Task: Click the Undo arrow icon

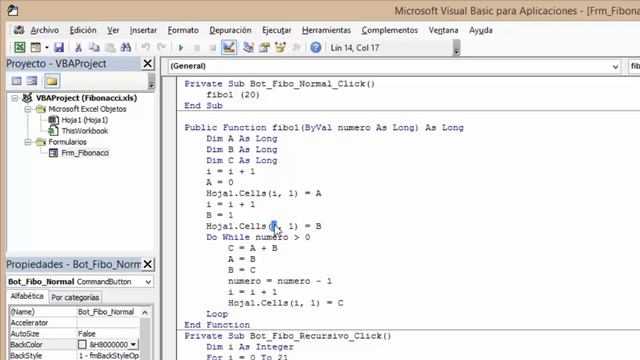Action: pos(146,47)
